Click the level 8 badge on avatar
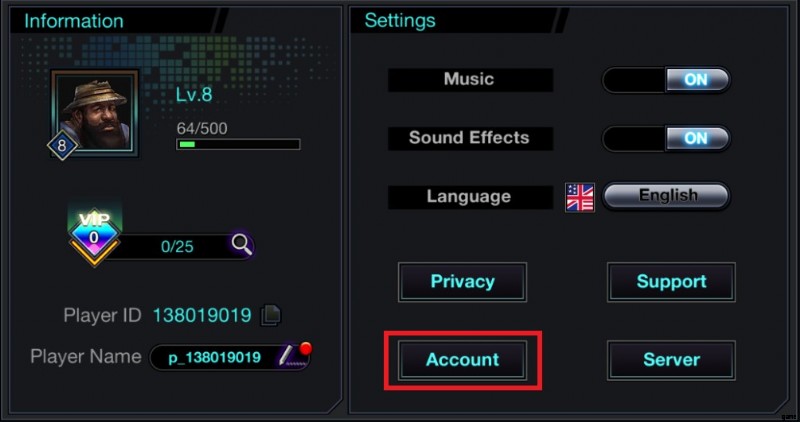Image resolution: width=800 pixels, height=422 pixels. click(62, 145)
